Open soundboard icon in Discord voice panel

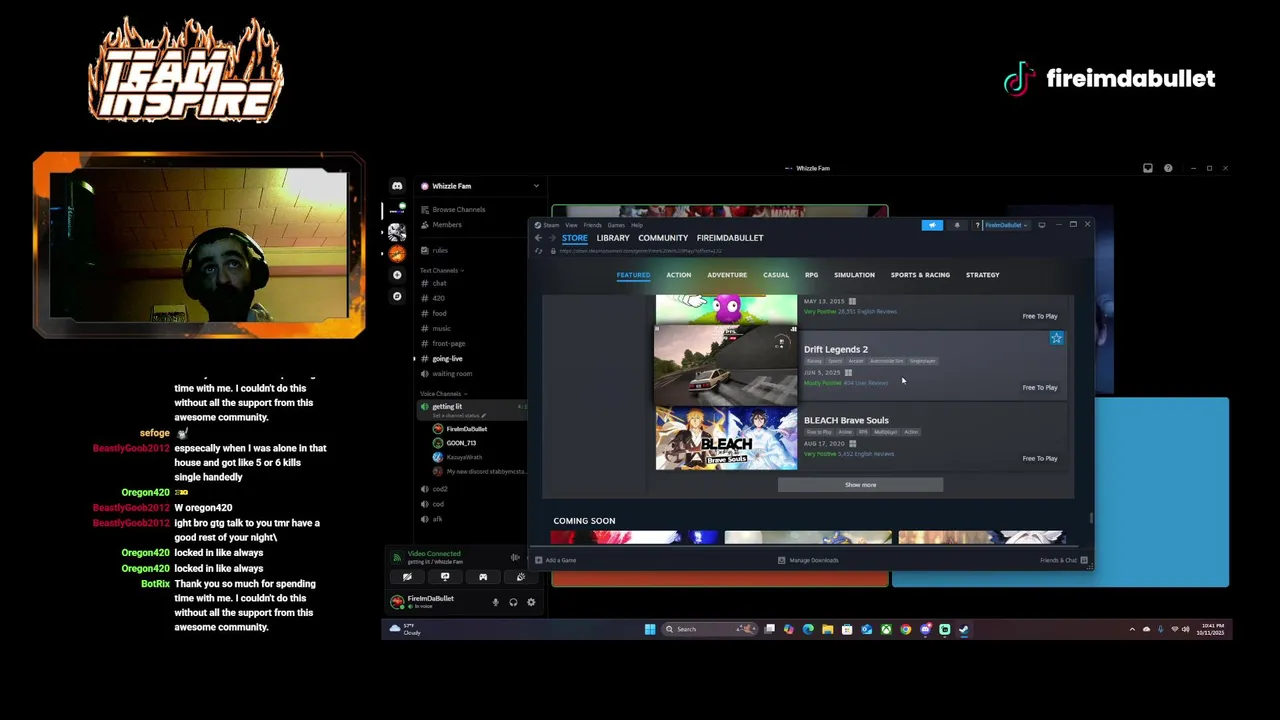[x=521, y=577]
